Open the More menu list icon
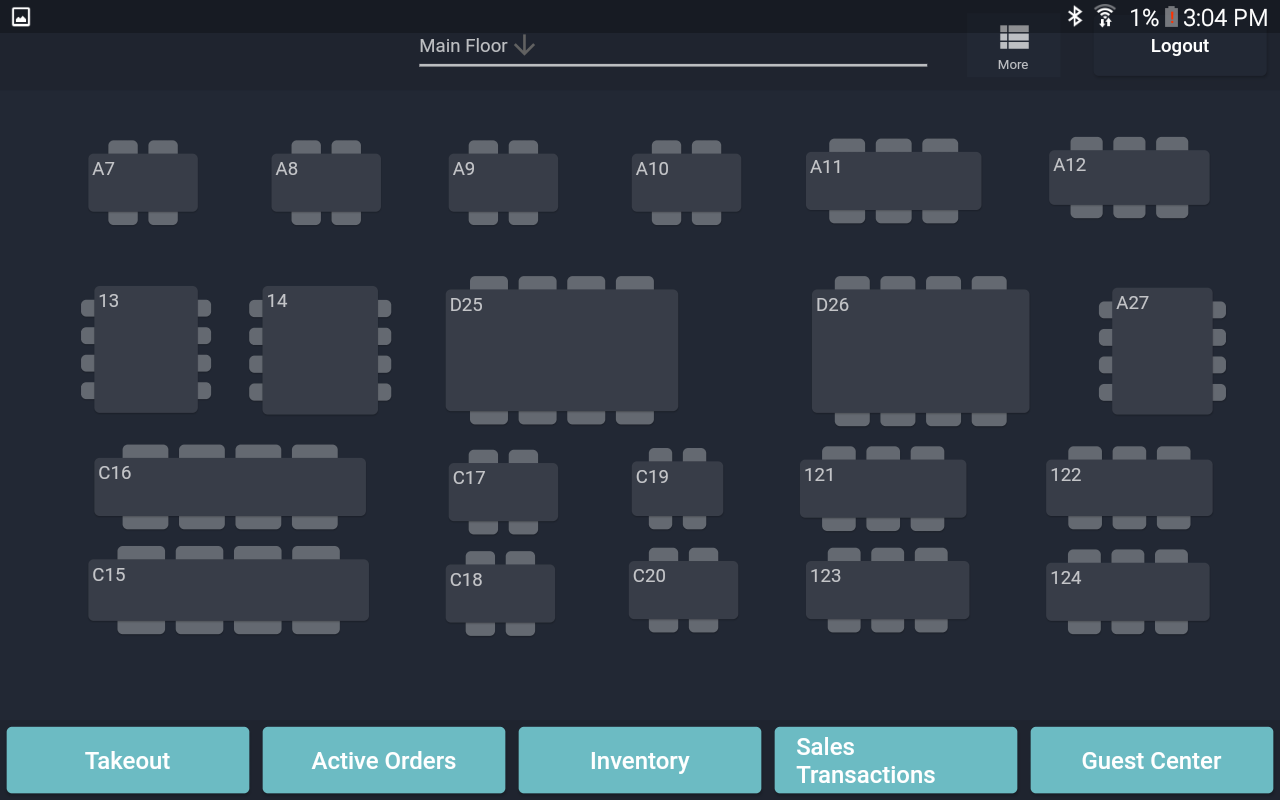The width and height of the screenshot is (1280, 800). 1013,37
